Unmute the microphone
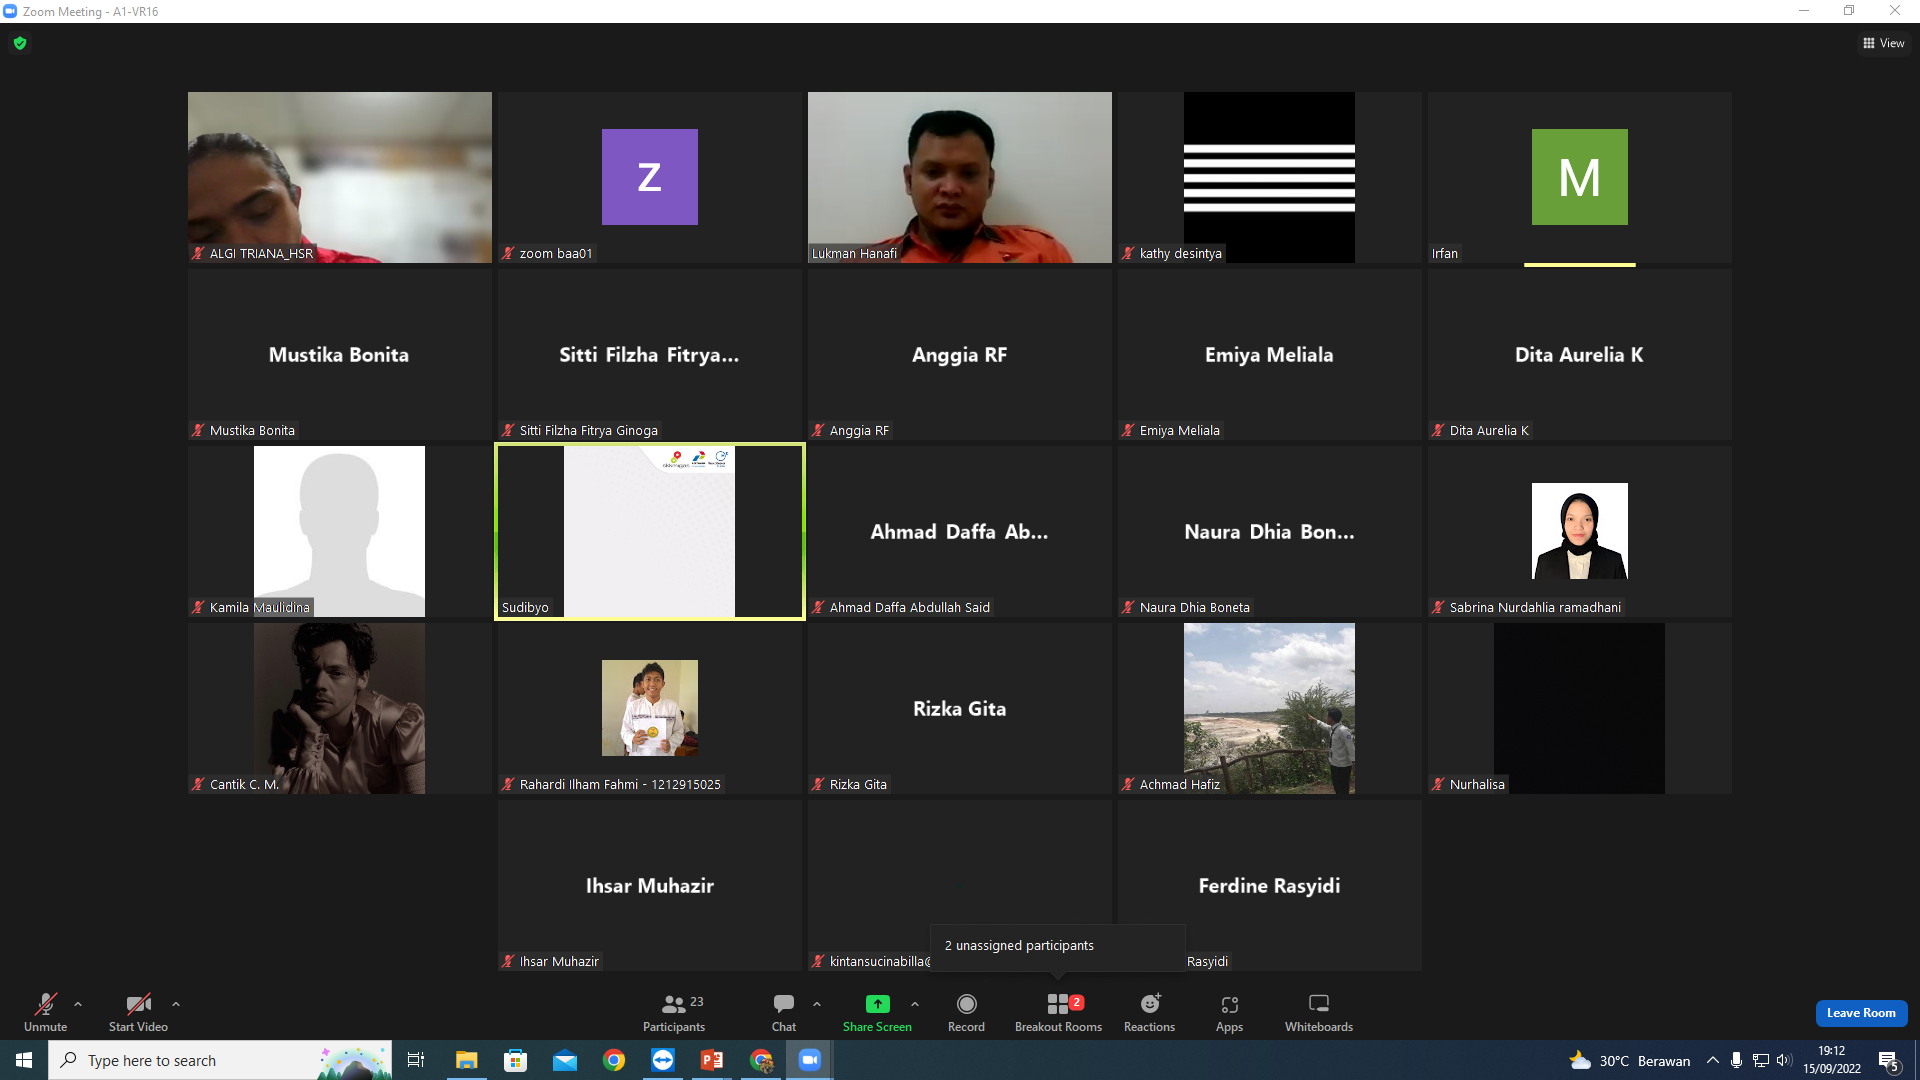 pos(46,1012)
